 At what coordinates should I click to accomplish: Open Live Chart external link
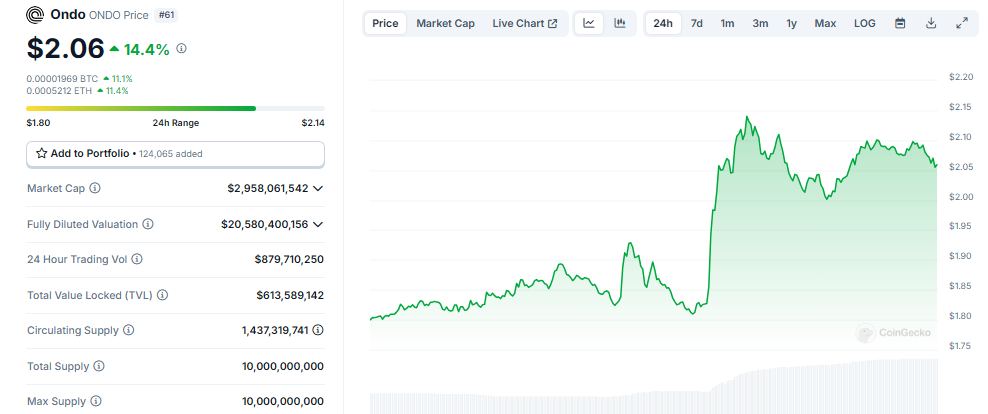point(525,23)
